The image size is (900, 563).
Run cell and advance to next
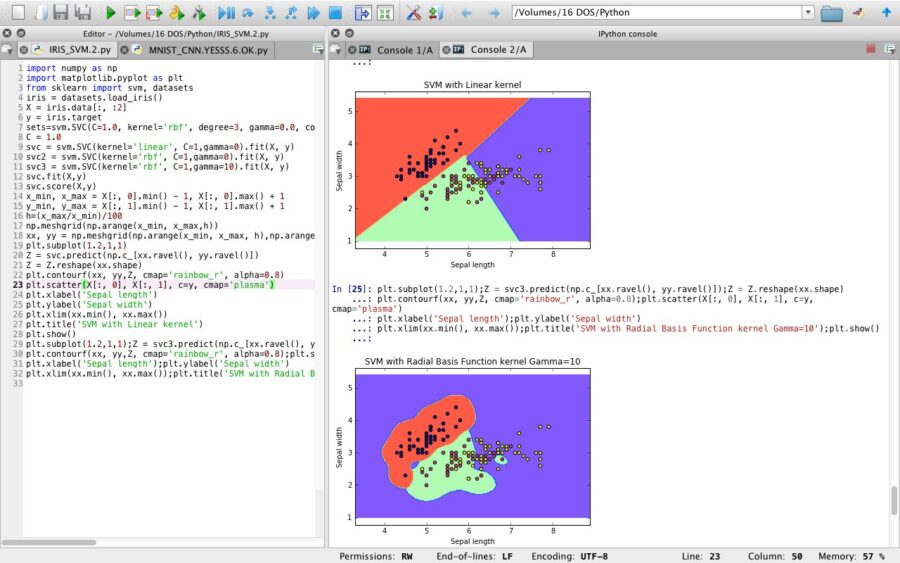154,12
